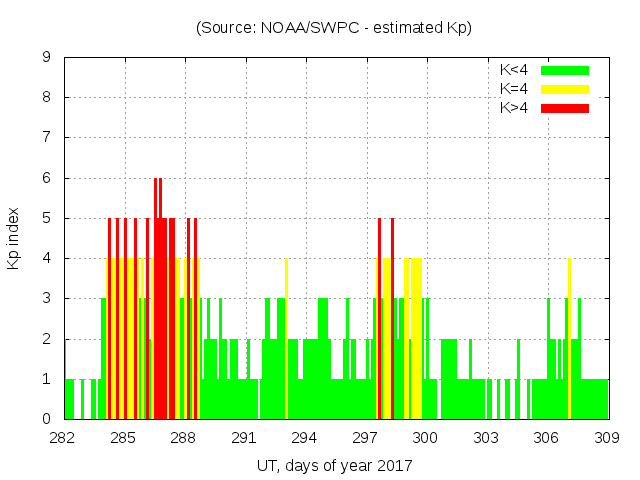Click the red K>4 legend swatch
This screenshot has width=640, height=480.
(x=565, y=107)
